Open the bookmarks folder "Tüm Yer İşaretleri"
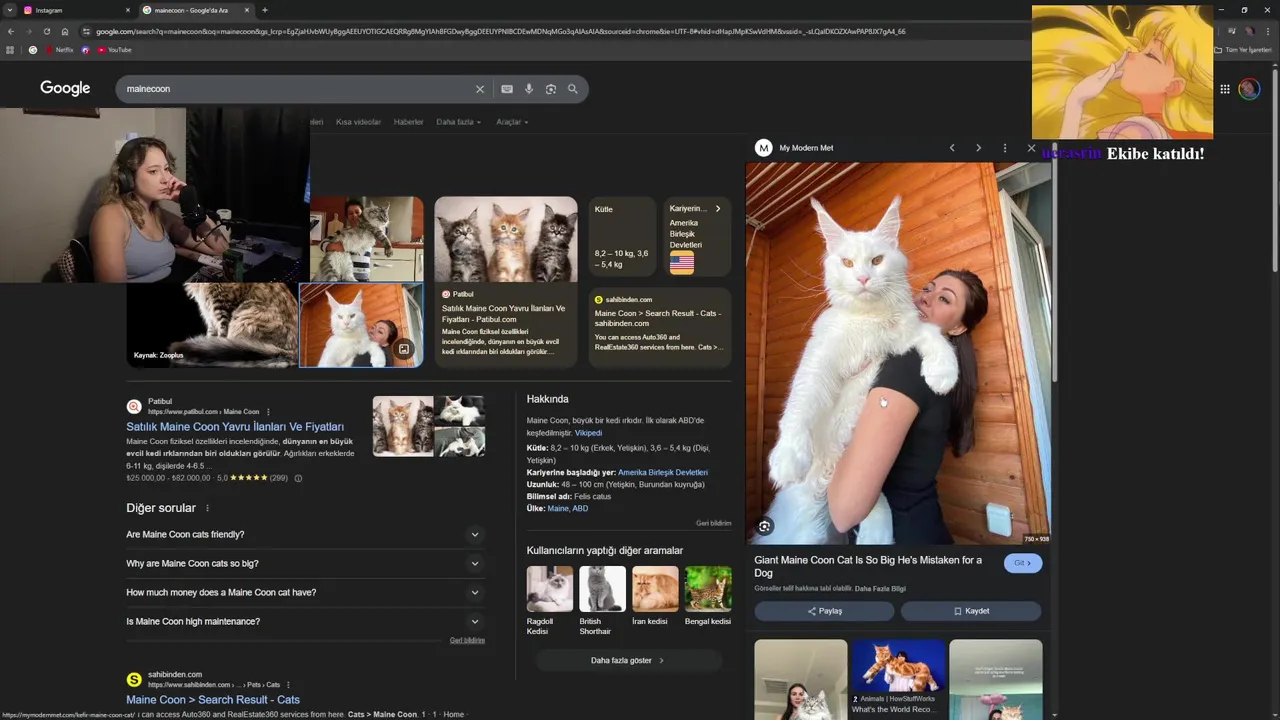 click(1243, 50)
